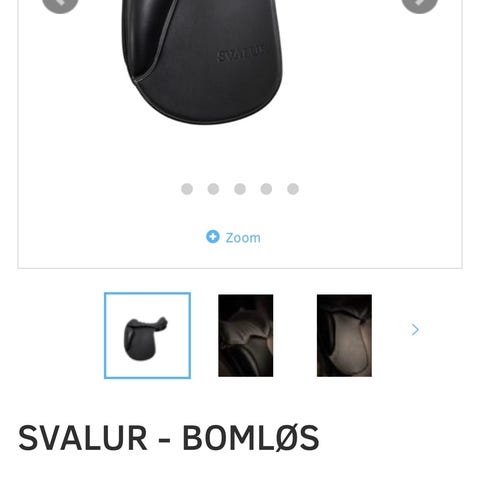The width and height of the screenshot is (480, 480).
Task: Jump to the third carousel dot
Action: pos(240,189)
